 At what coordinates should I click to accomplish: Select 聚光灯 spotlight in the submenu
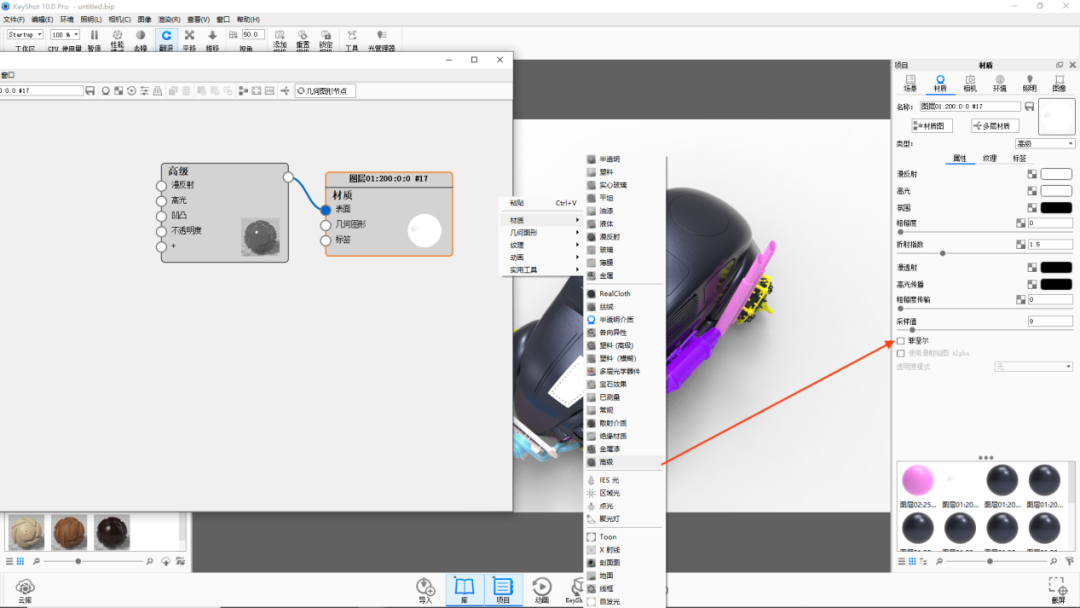[624, 519]
